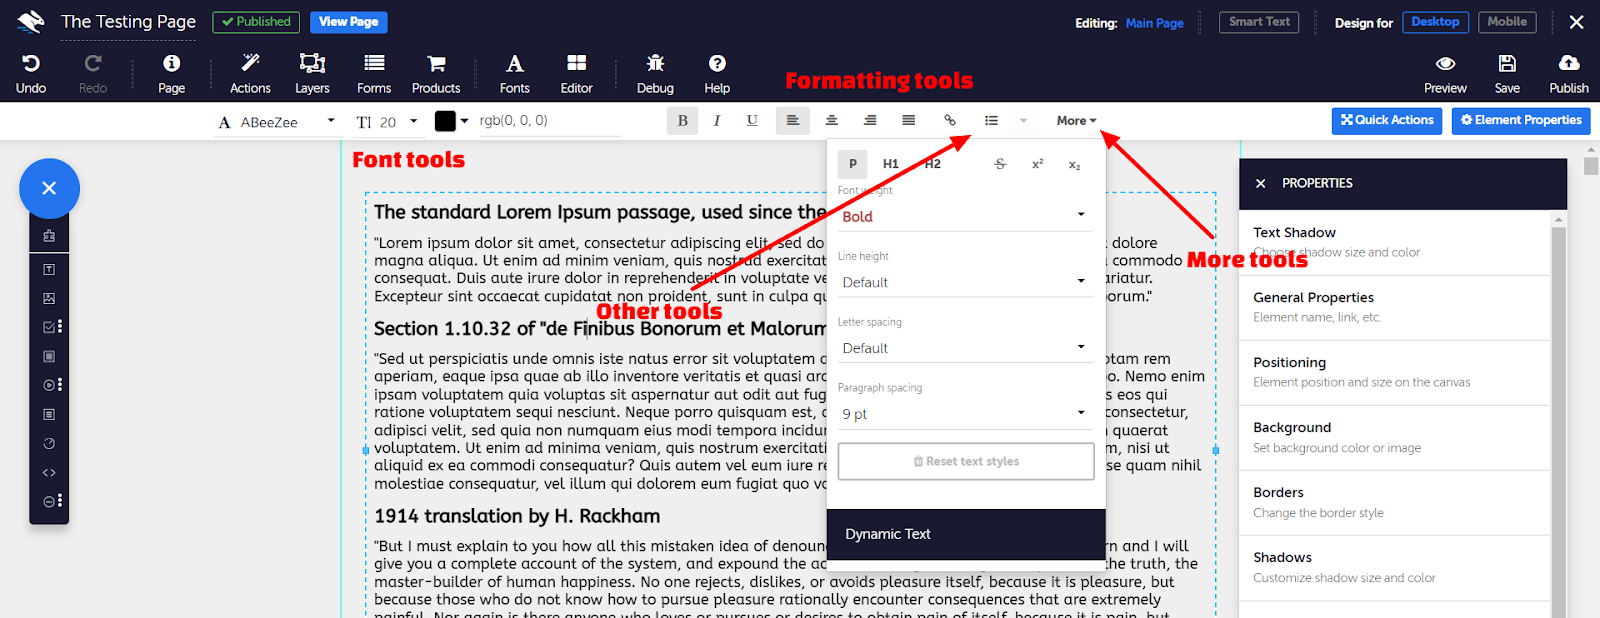
Task: Click the Reset text styles button
Action: 966,462
